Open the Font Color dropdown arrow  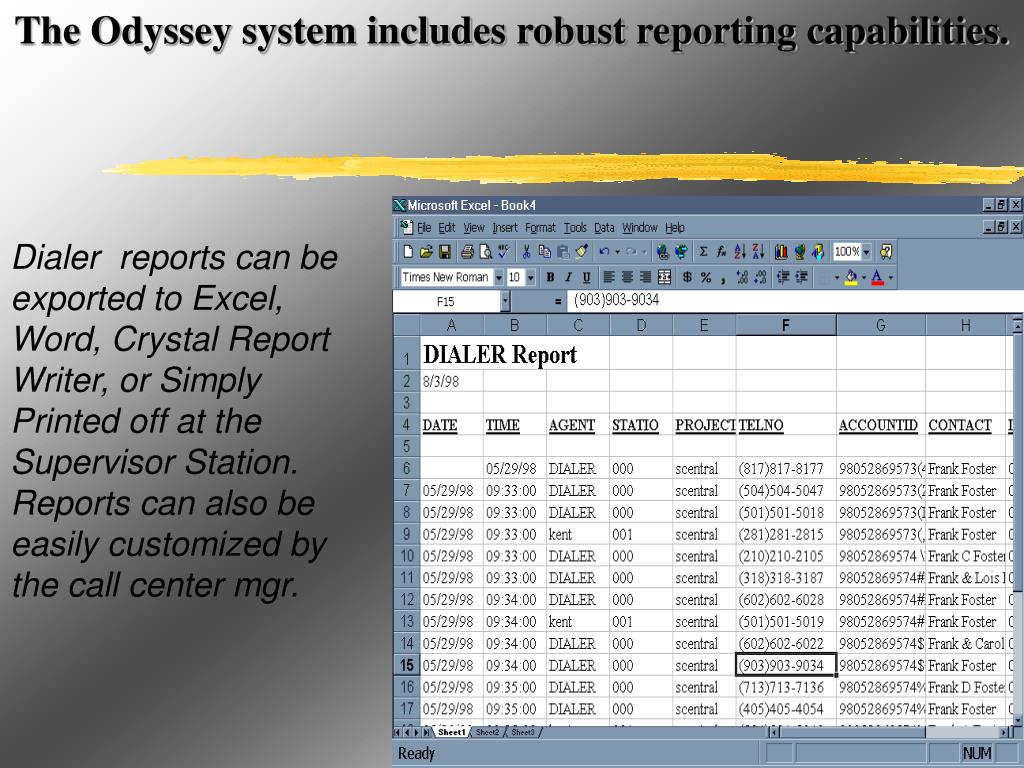click(x=891, y=278)
